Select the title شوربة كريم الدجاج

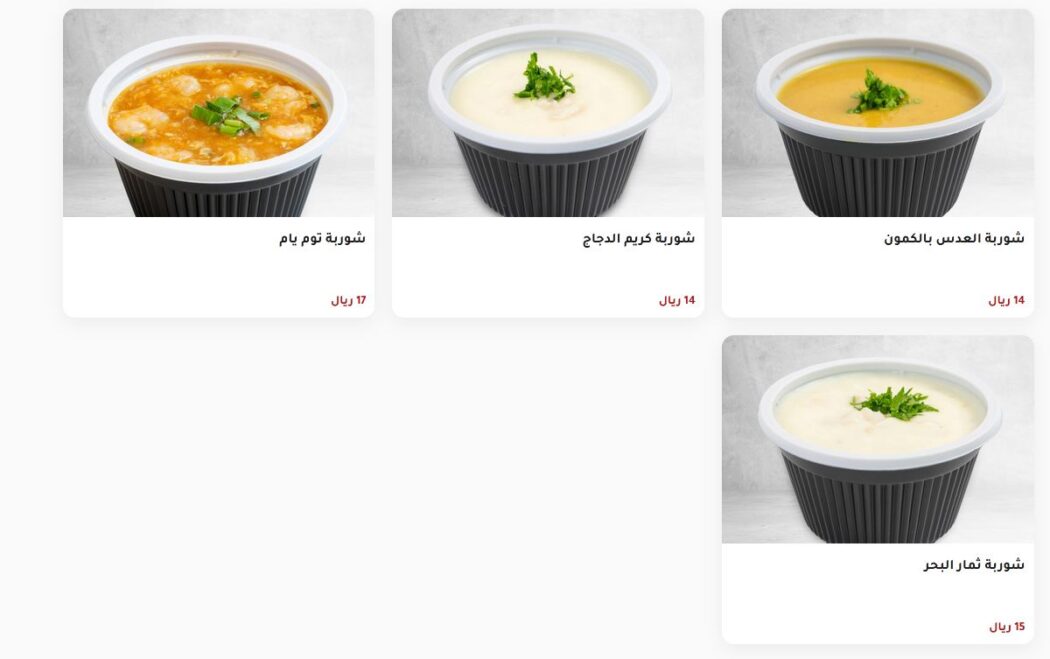638,238
